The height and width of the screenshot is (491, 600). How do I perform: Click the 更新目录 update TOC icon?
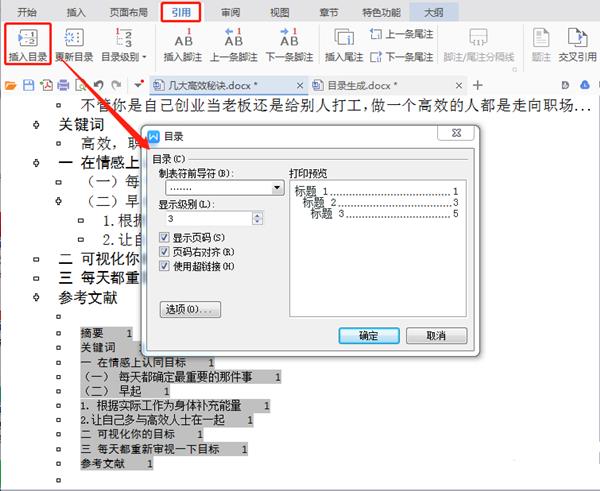pos(74,38)
